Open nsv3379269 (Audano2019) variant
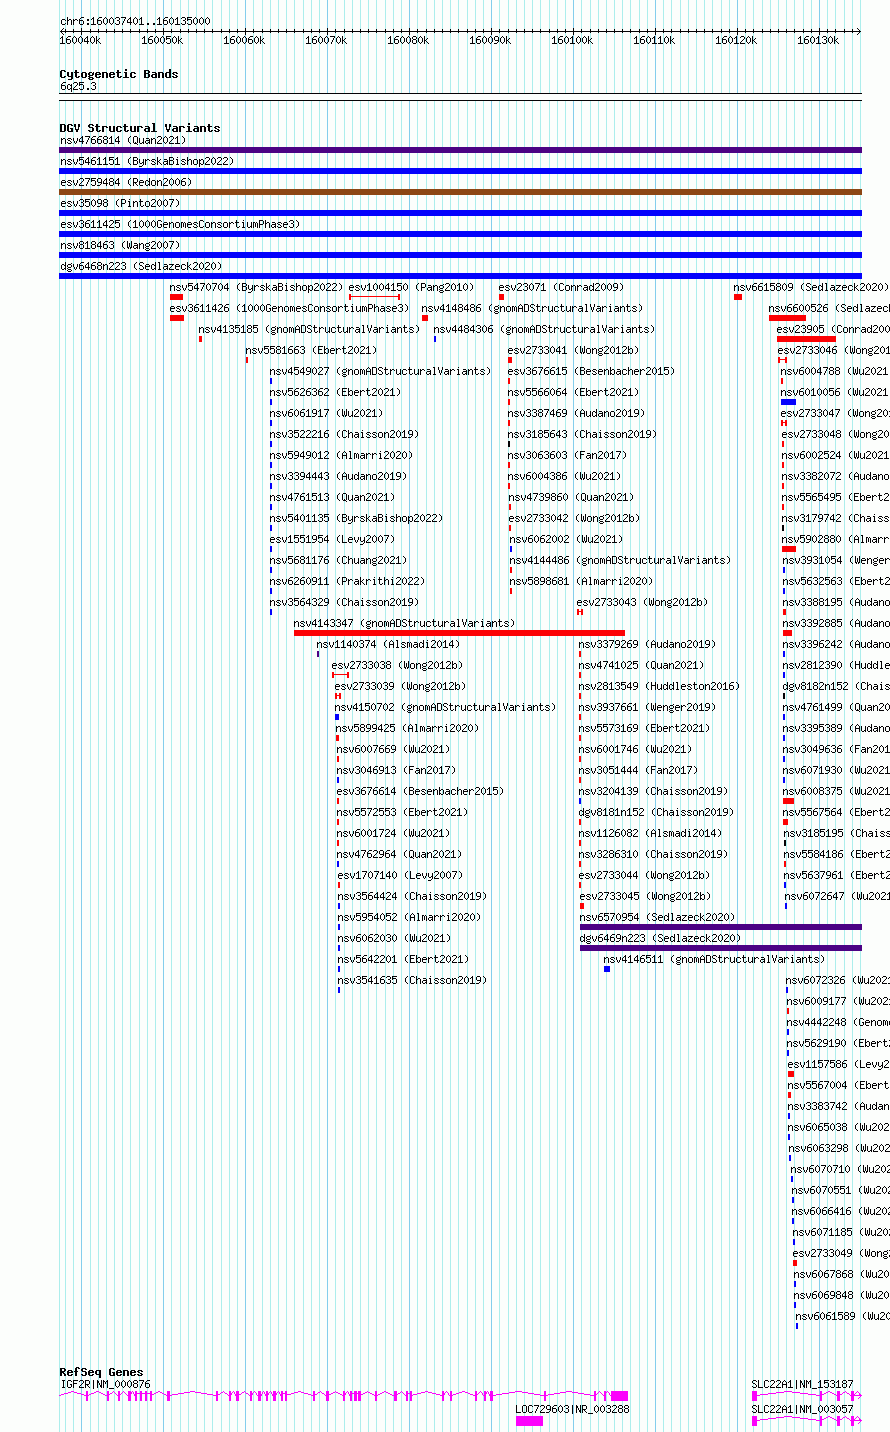Screen dimensions: 890x1432 (647, 644)
